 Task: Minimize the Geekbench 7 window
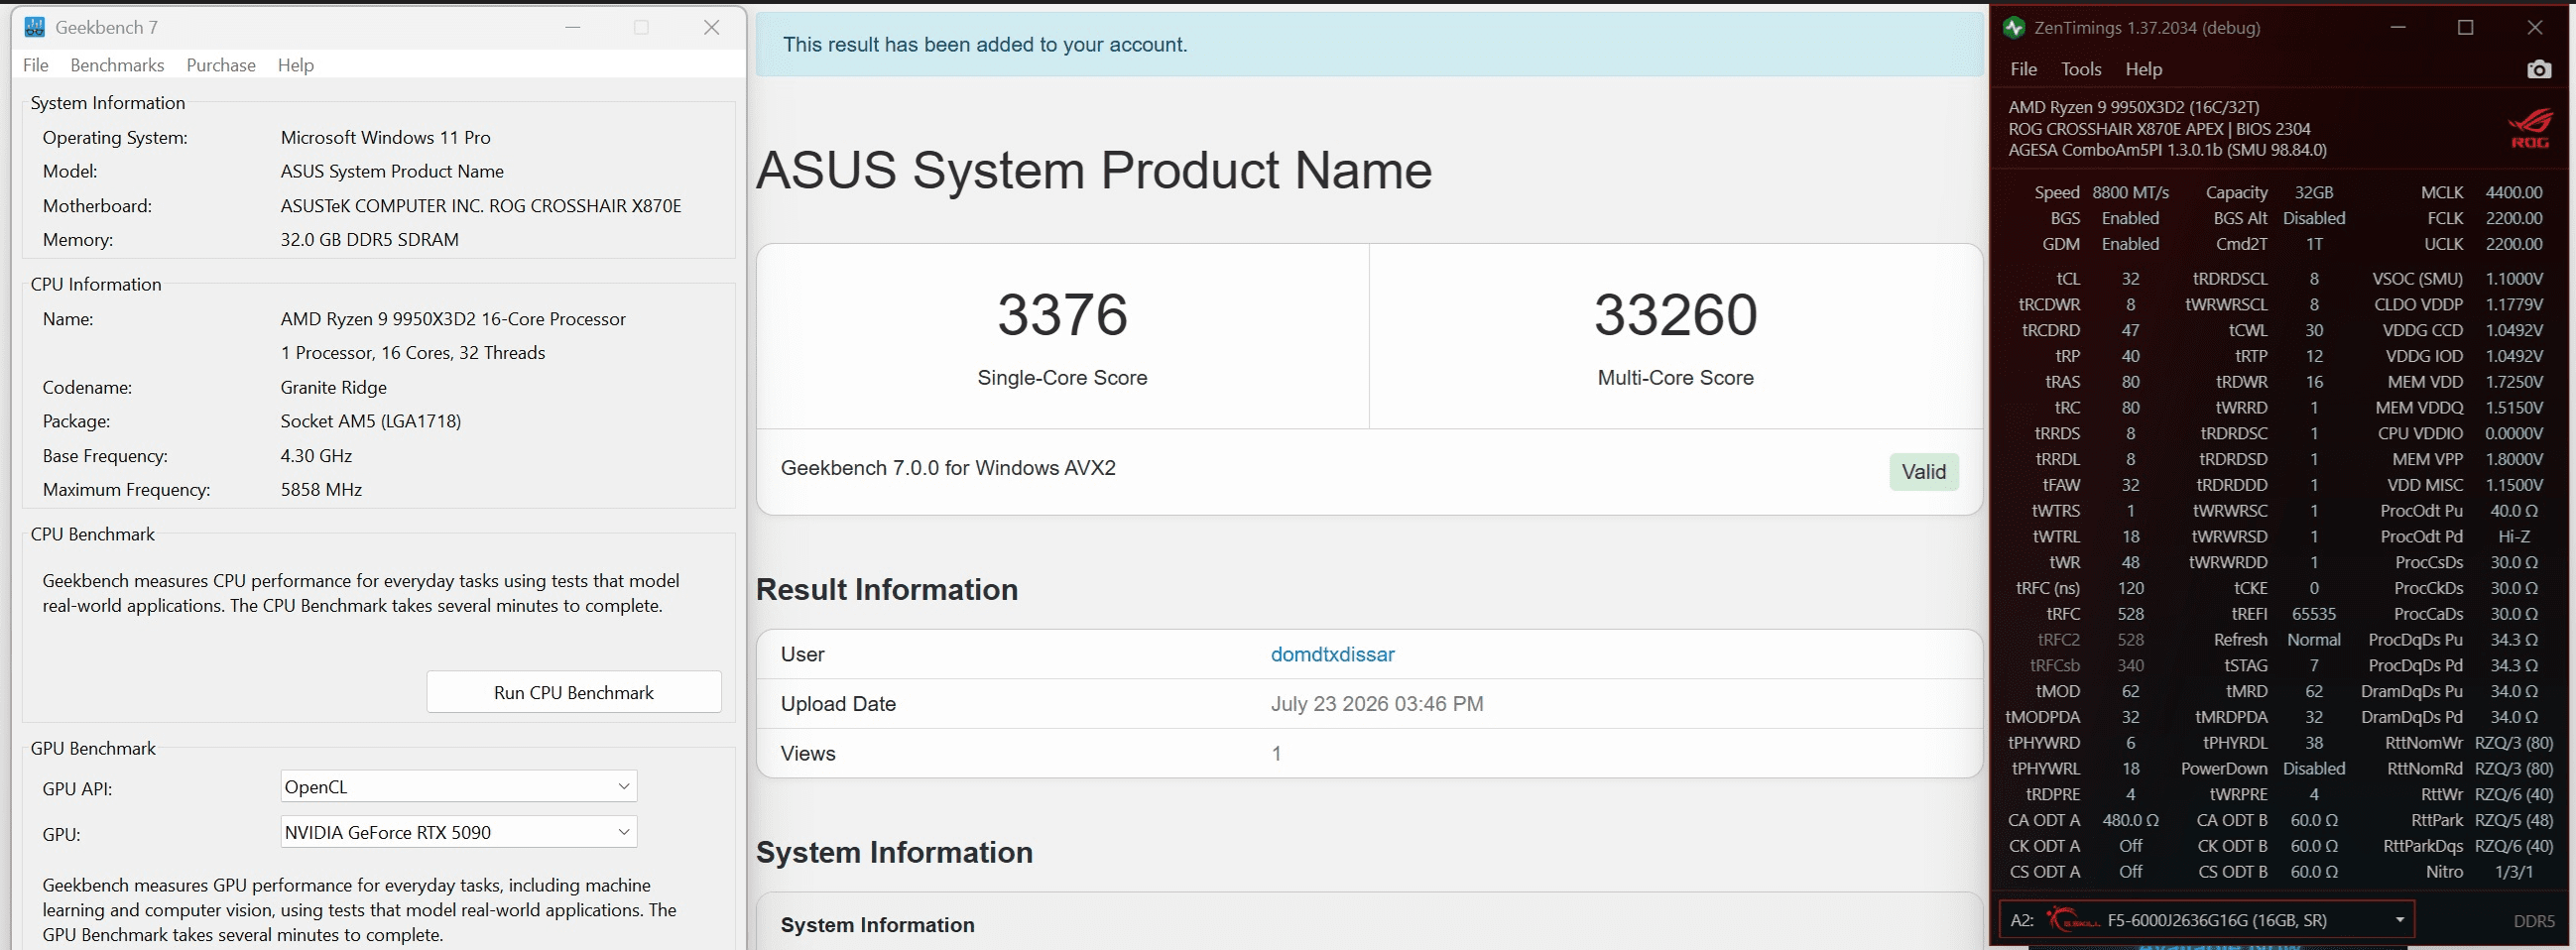(573, 27)
